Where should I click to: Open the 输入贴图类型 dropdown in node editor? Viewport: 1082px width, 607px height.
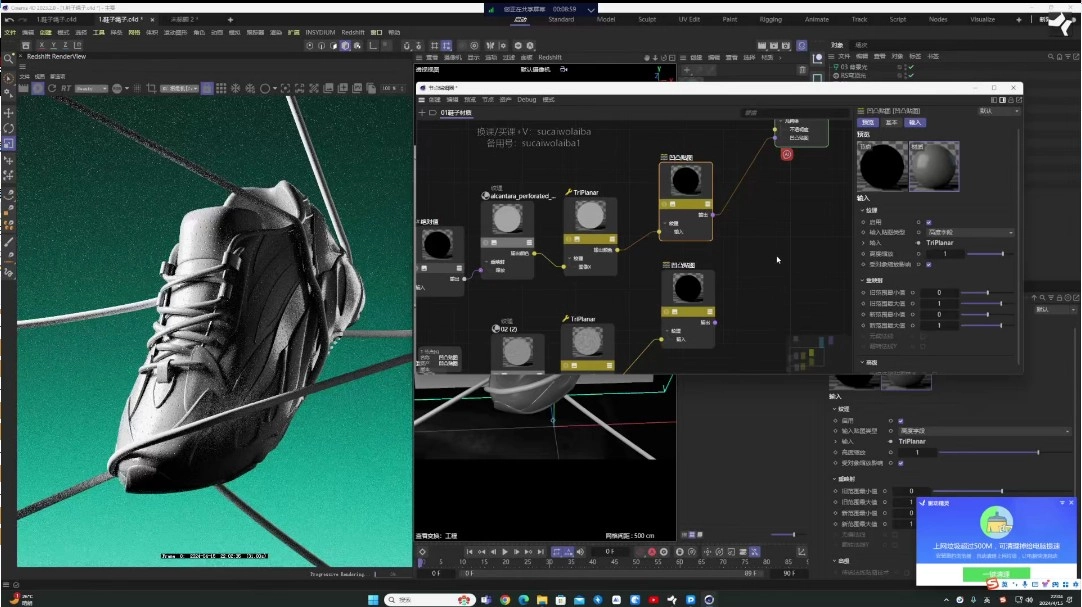tap(969, 232)
